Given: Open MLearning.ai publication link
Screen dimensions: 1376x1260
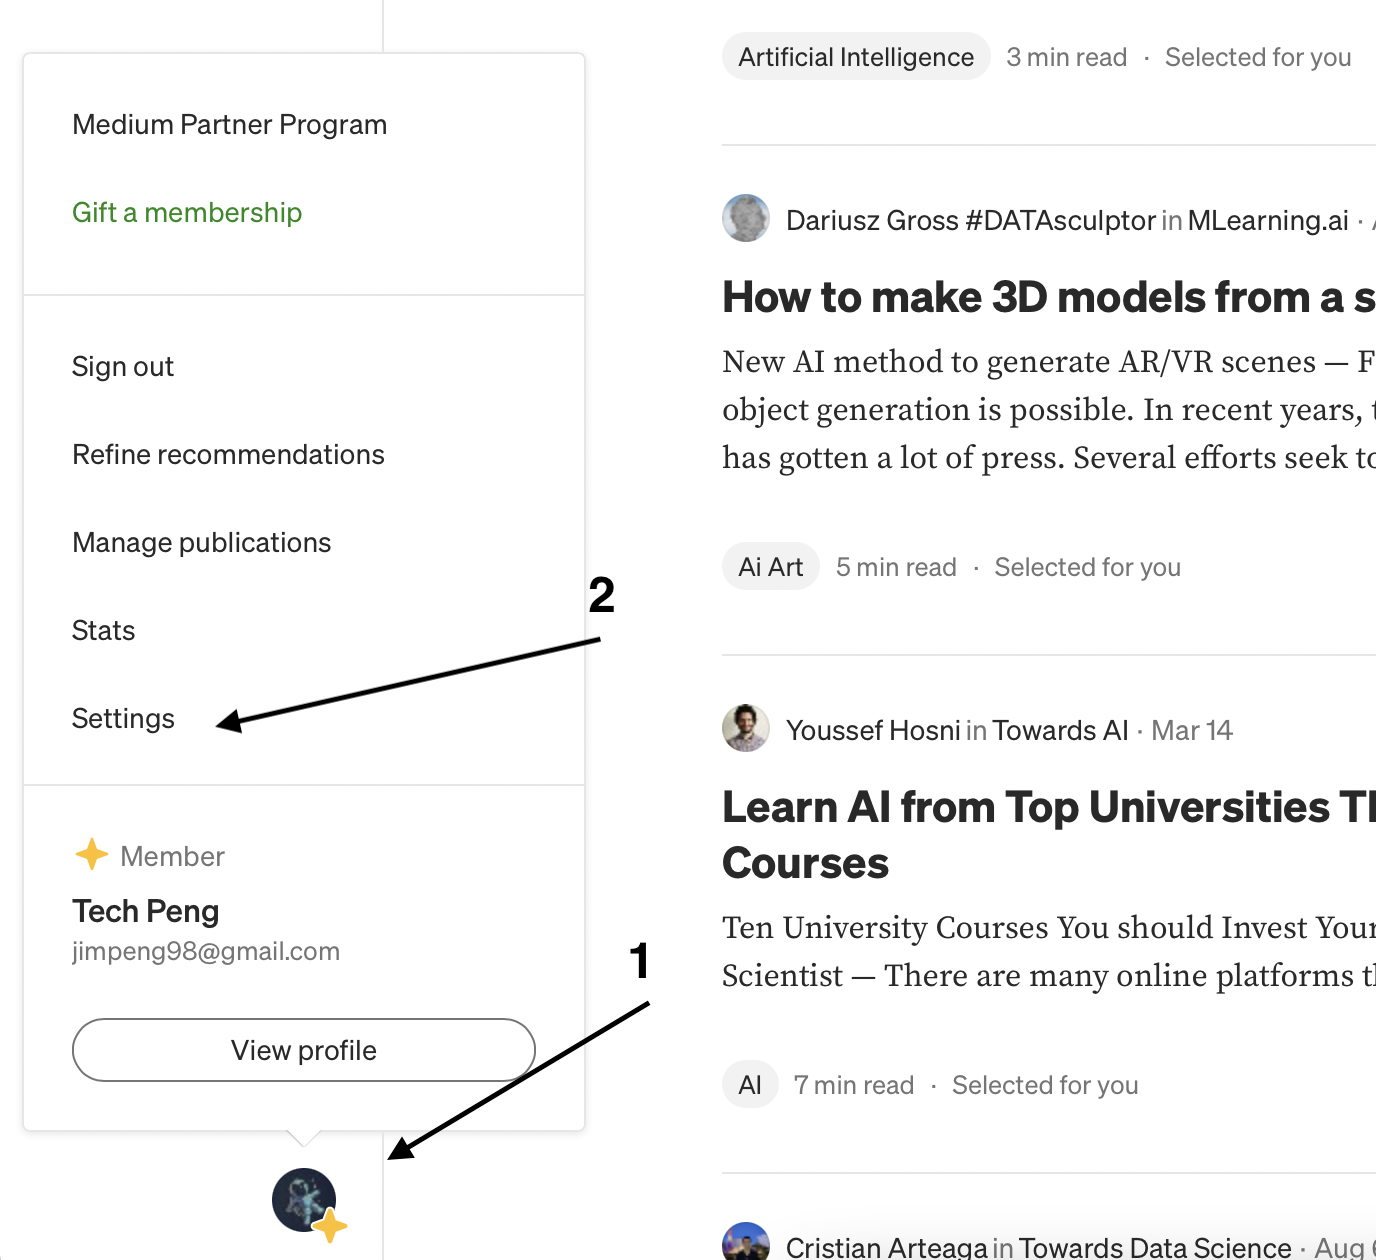Looking at the screenshot, I should (1268, 220).
